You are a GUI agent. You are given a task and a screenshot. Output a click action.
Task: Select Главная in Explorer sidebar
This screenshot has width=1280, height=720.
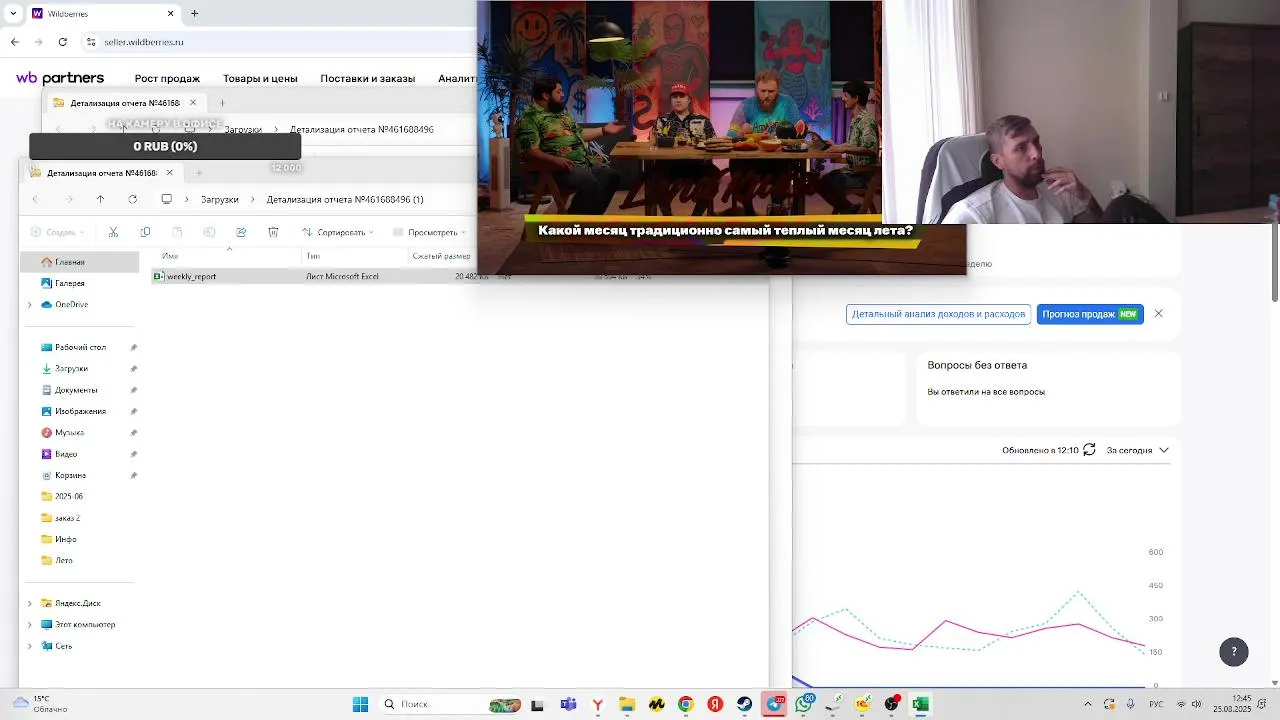click(x=79, y=262)
